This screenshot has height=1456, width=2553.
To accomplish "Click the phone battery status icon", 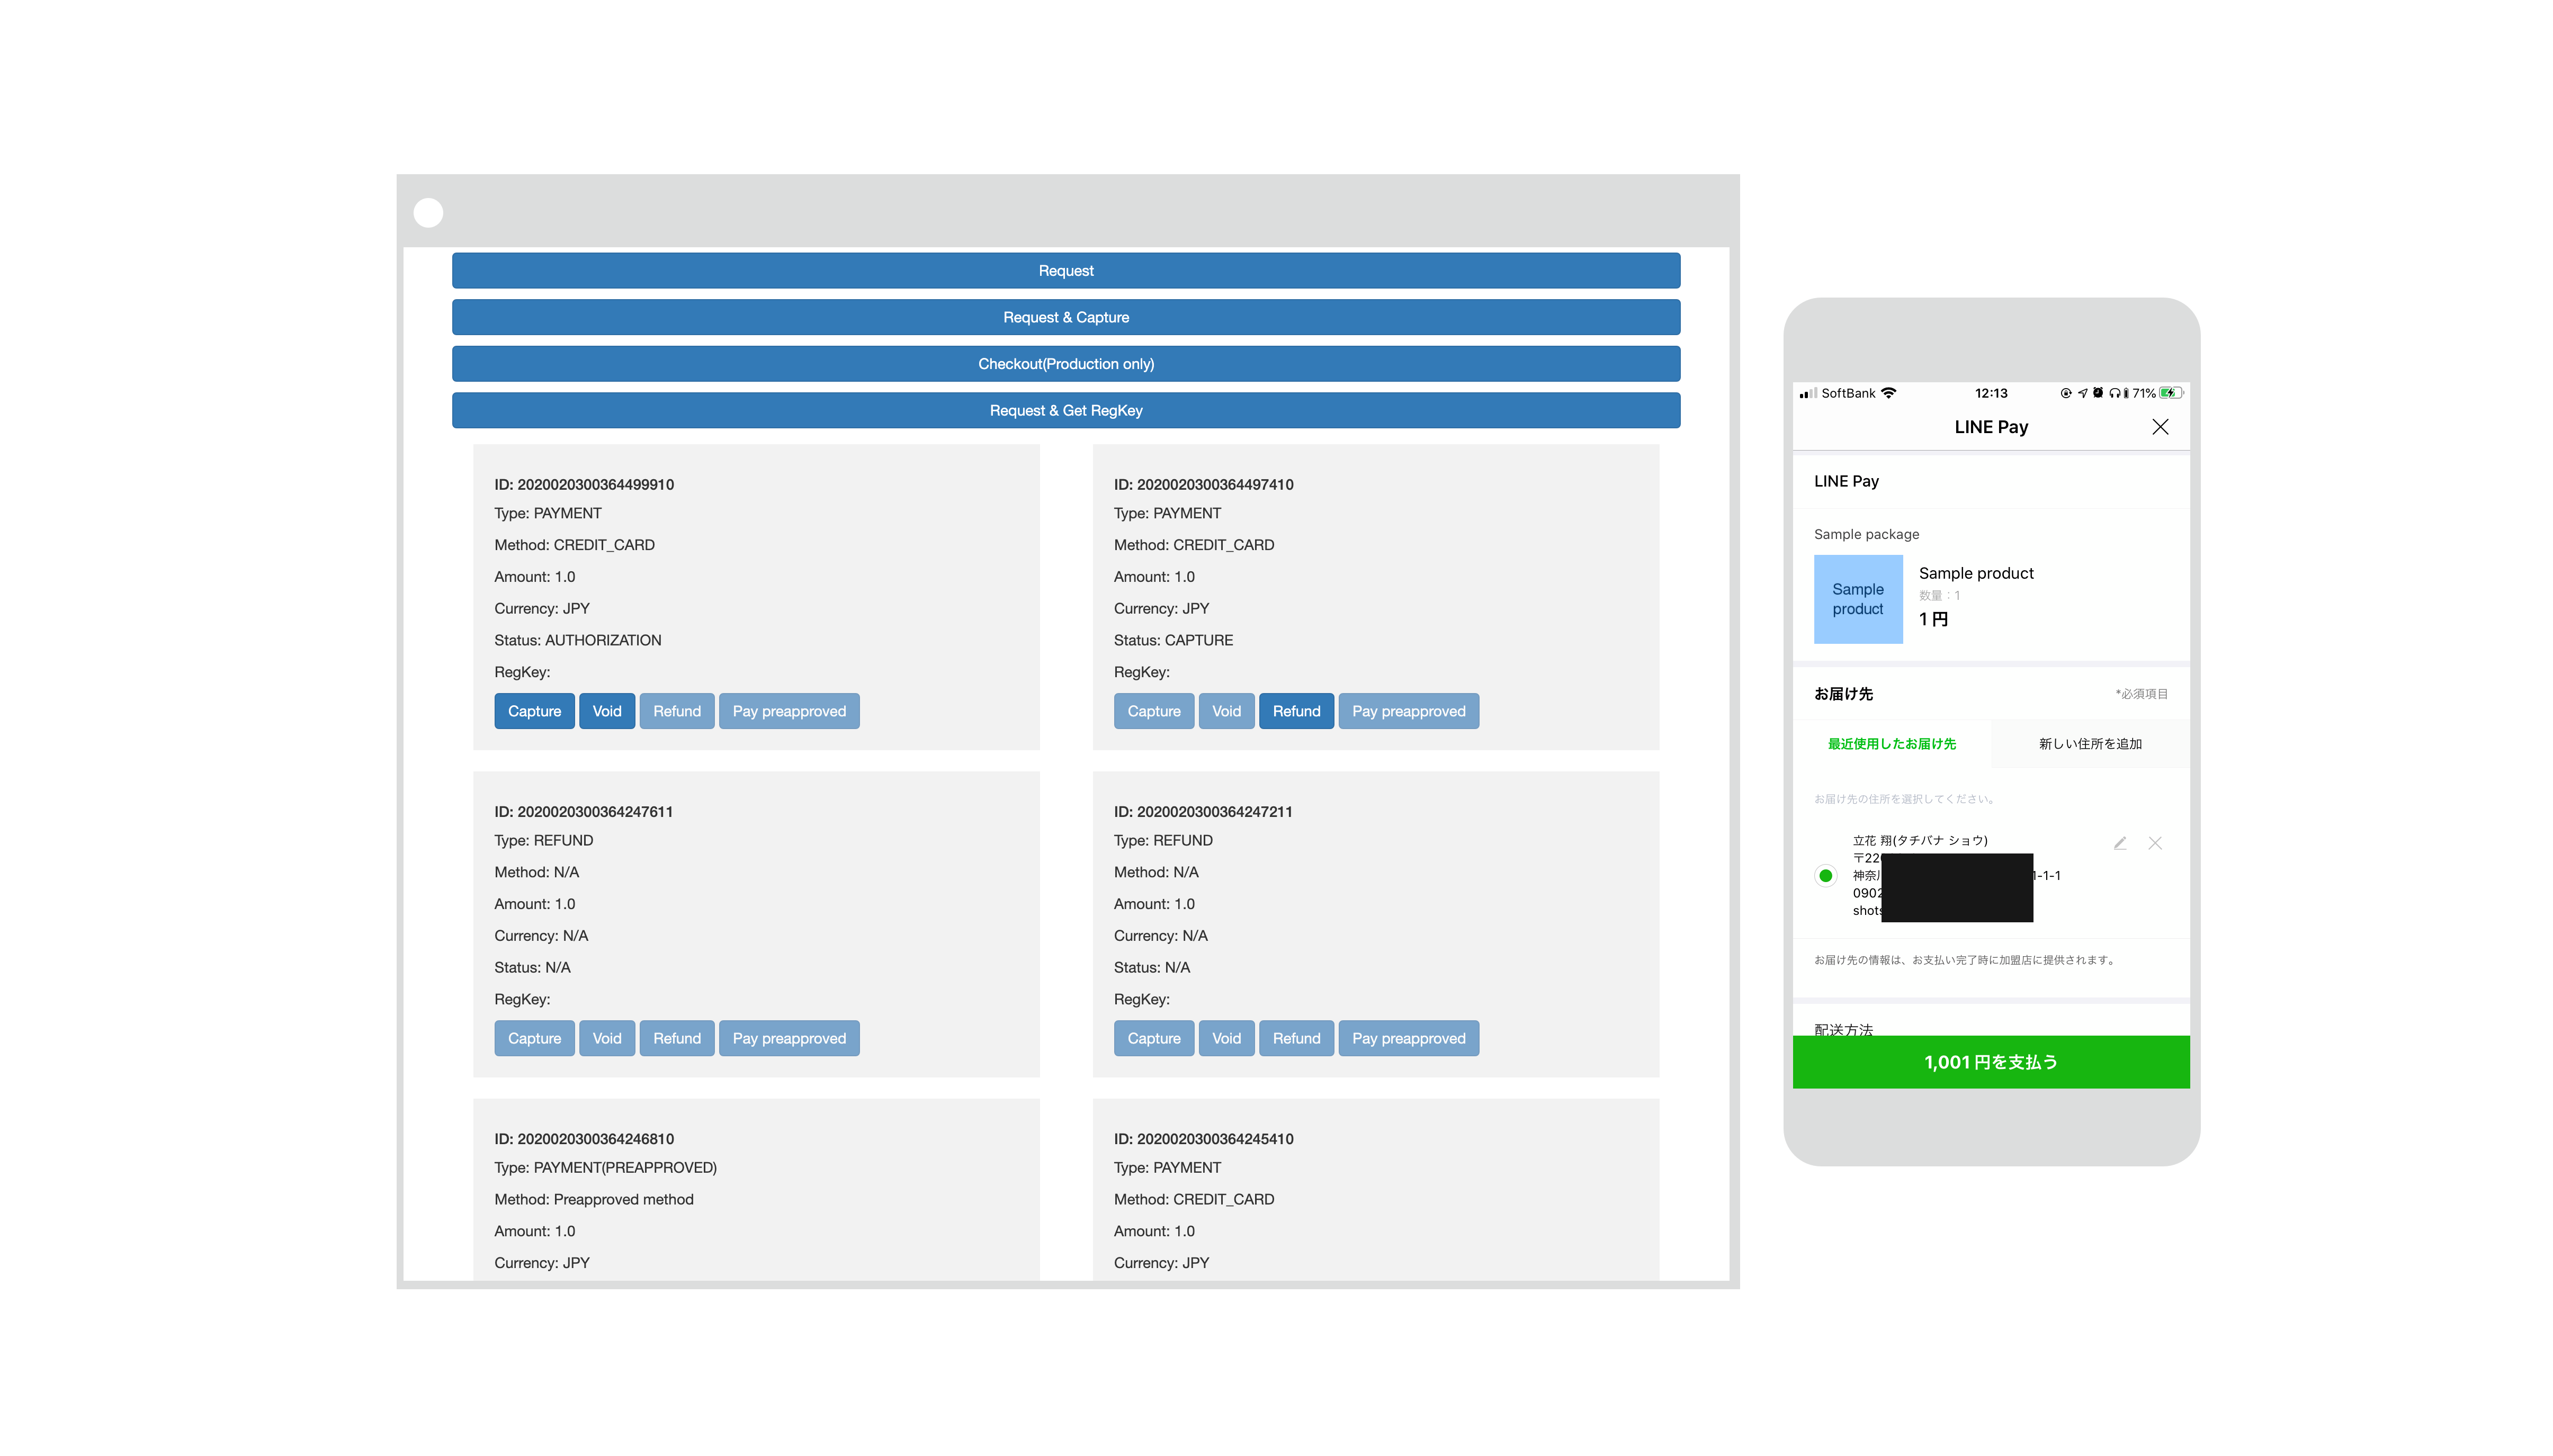I will tap(2170, 393).
